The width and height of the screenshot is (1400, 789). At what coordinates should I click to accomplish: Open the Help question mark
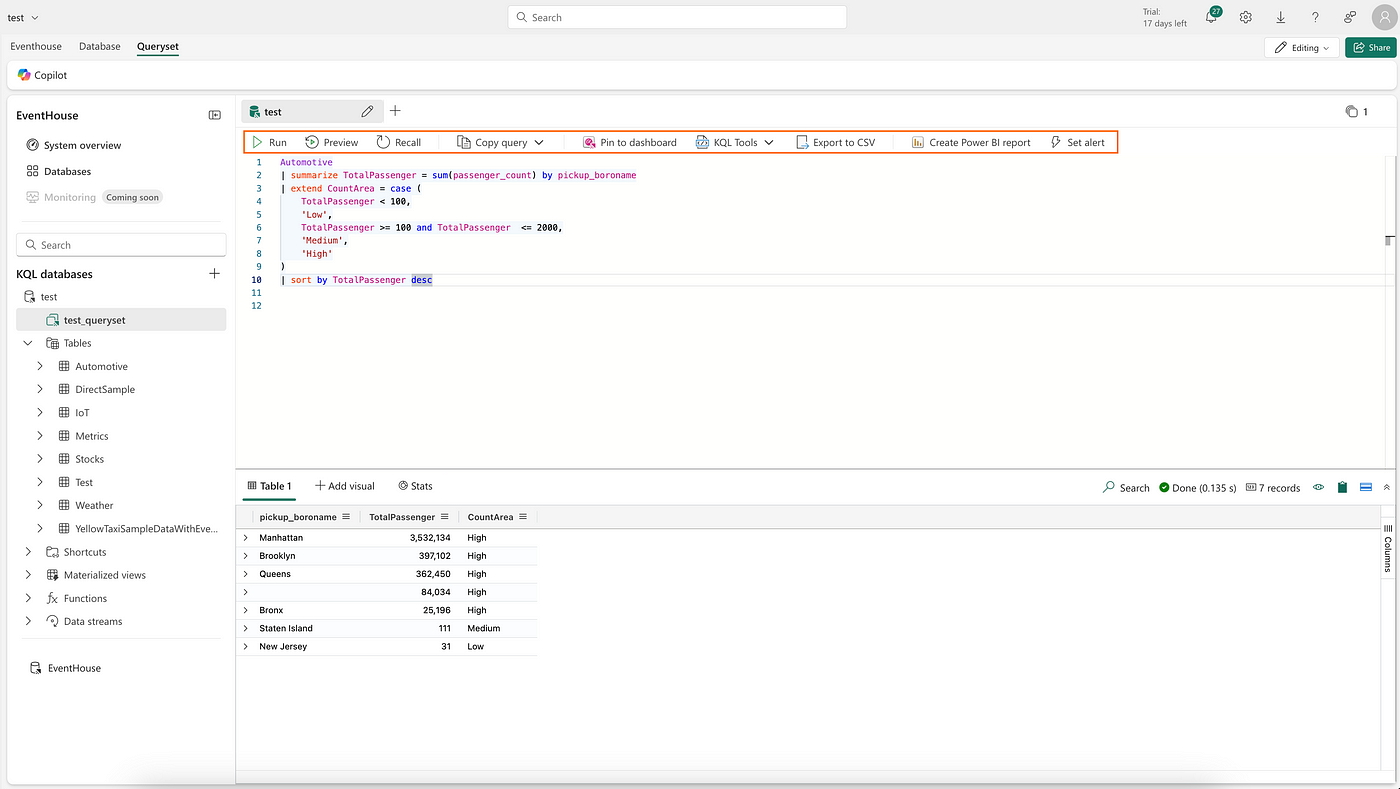tap(1315, 17)
